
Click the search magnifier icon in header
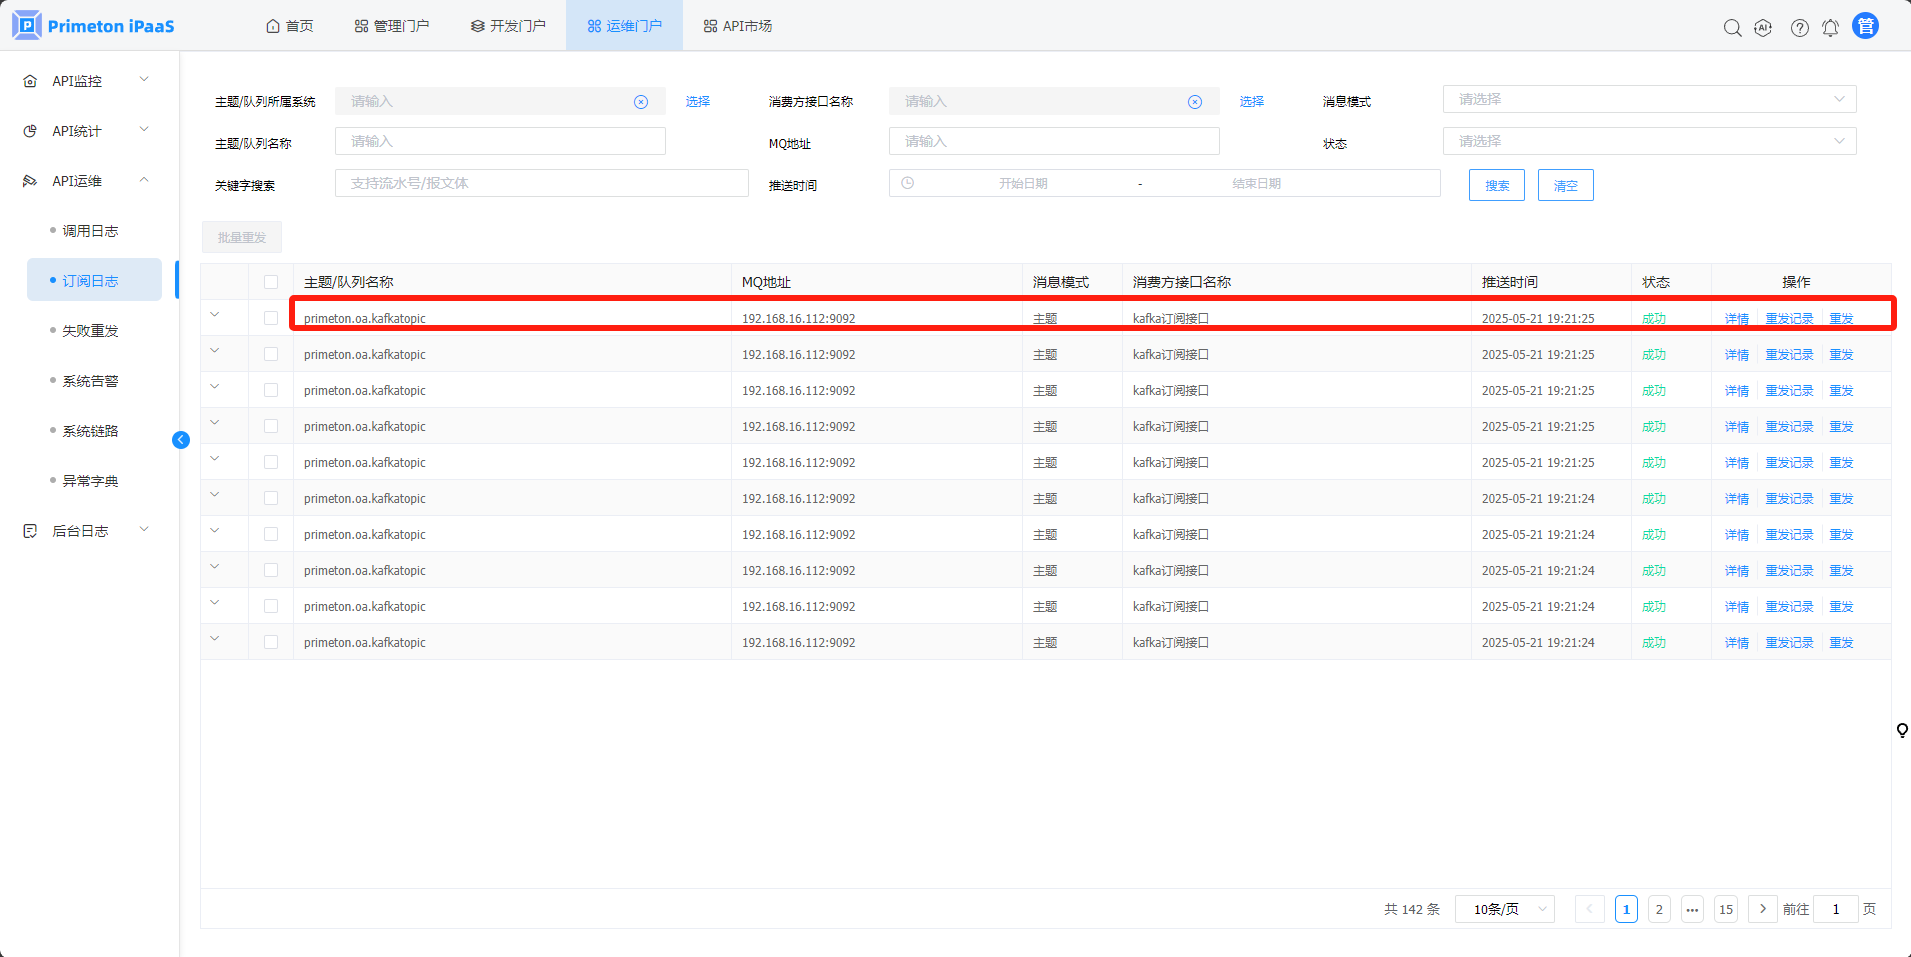point(1732,28)
